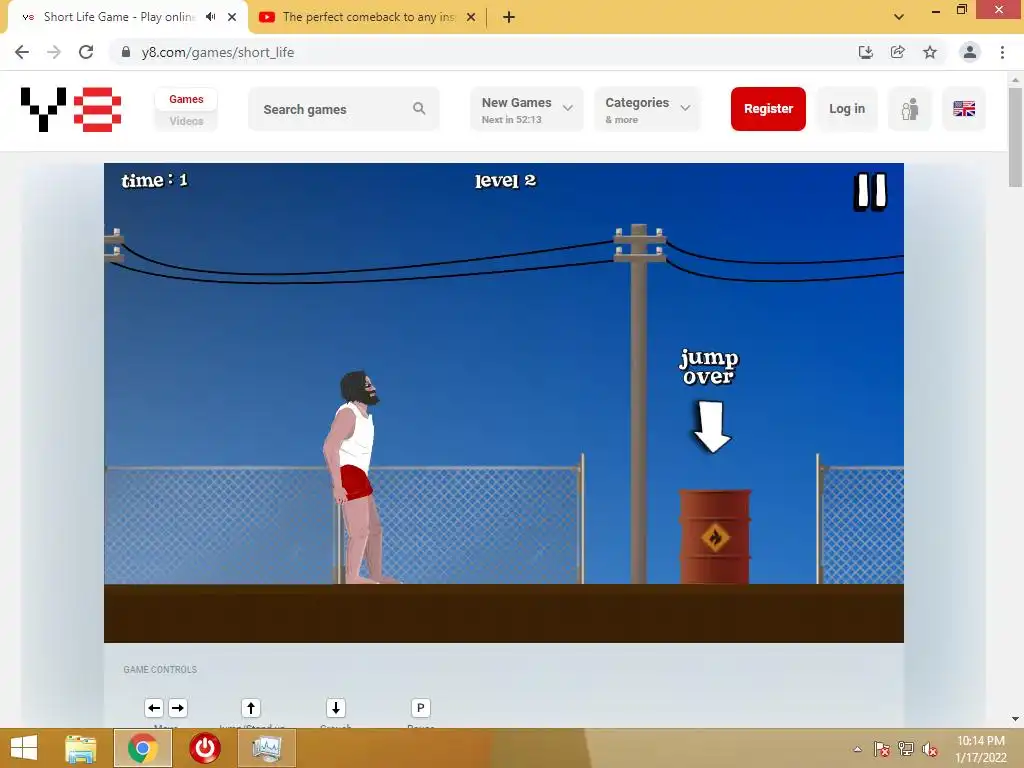Mute the Short Life Game tab audio icon
This screenshot has height=768, width=1024.
point(210,17)
